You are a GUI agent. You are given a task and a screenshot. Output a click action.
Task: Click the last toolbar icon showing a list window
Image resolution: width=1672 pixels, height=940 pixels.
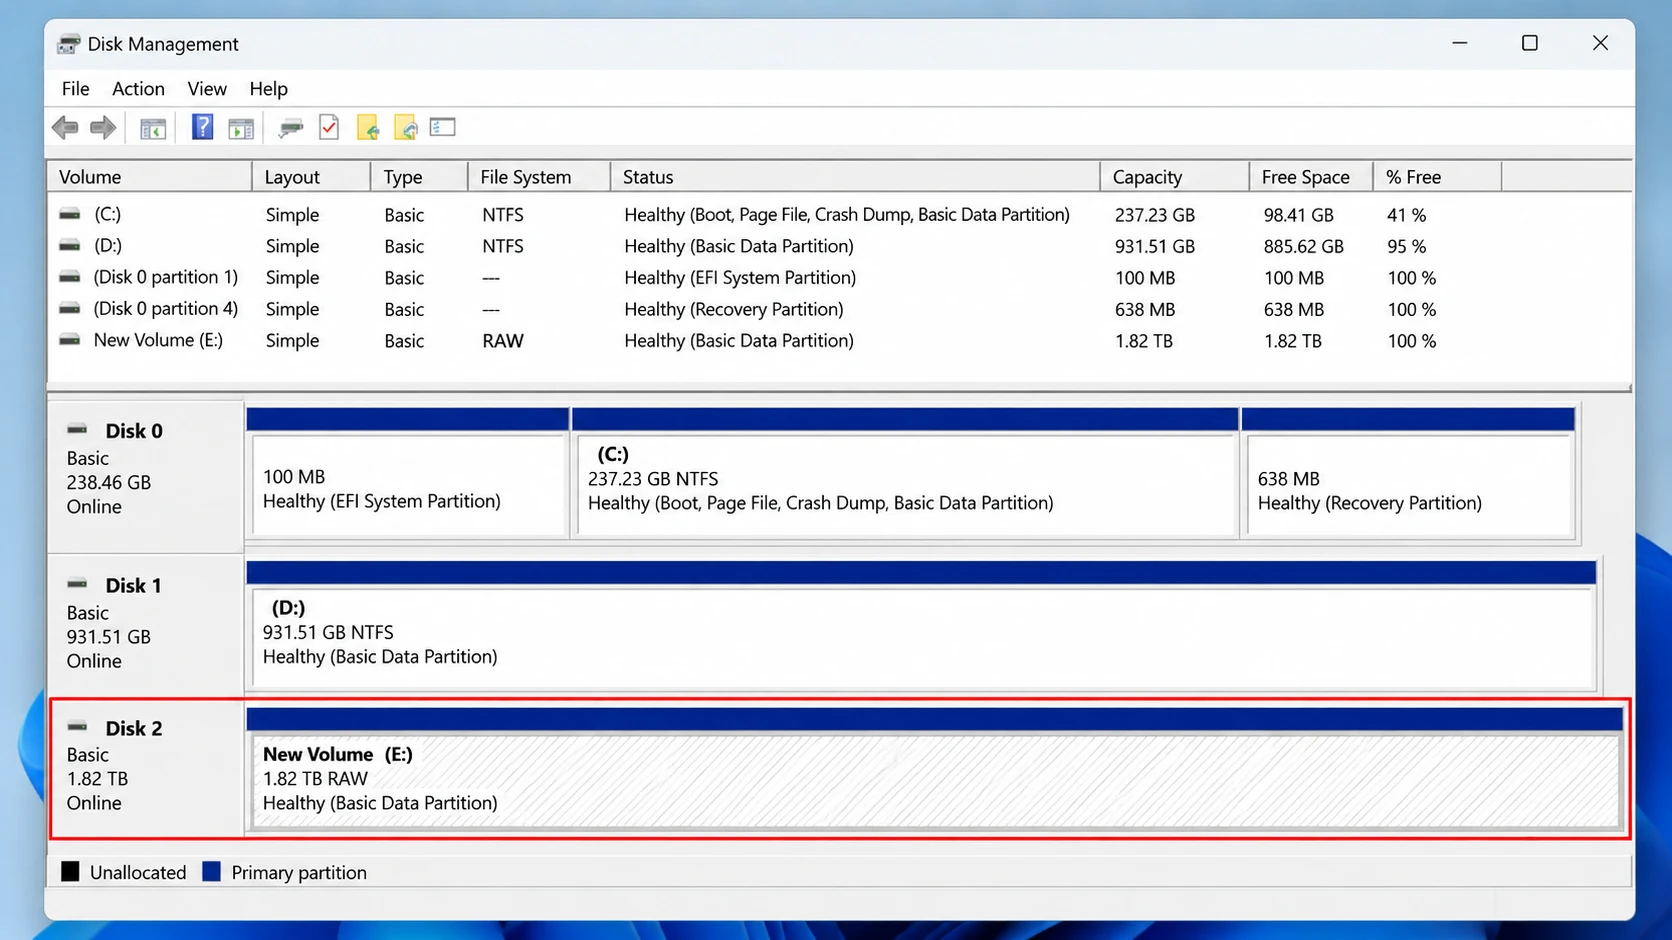pos(443,127)
